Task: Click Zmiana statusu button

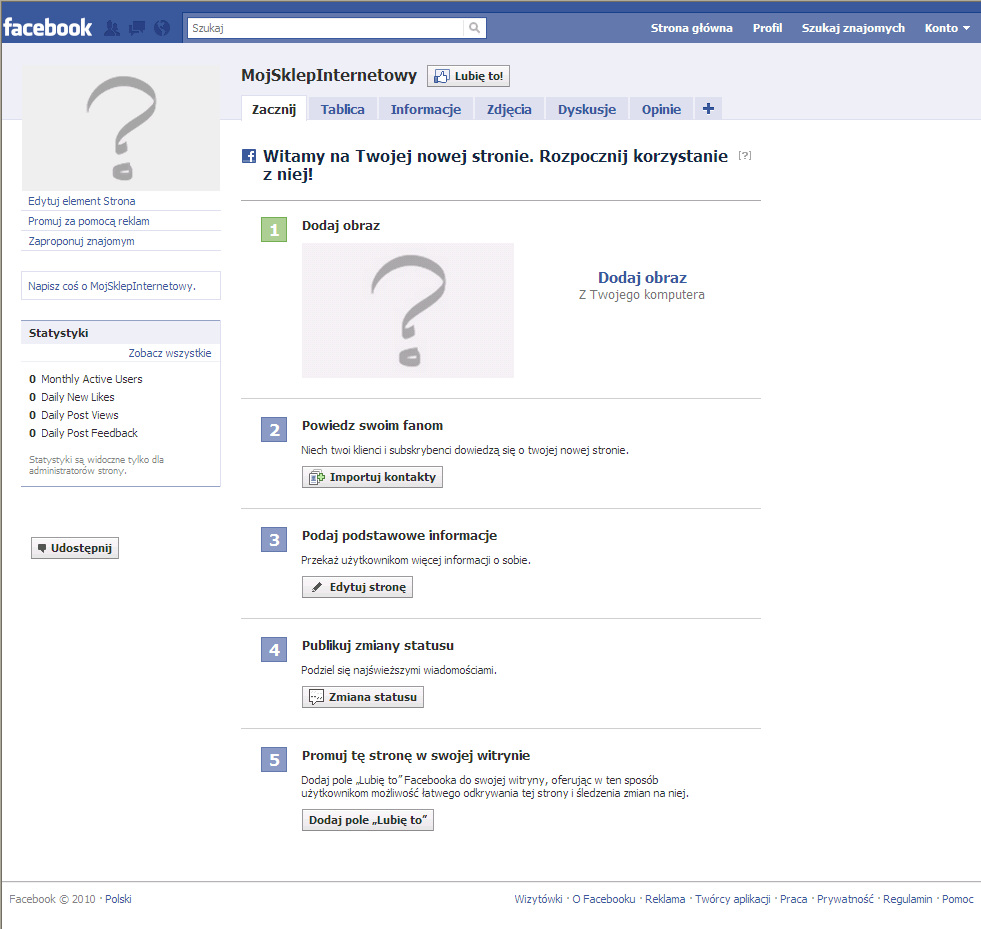Action: pos(363,697)
